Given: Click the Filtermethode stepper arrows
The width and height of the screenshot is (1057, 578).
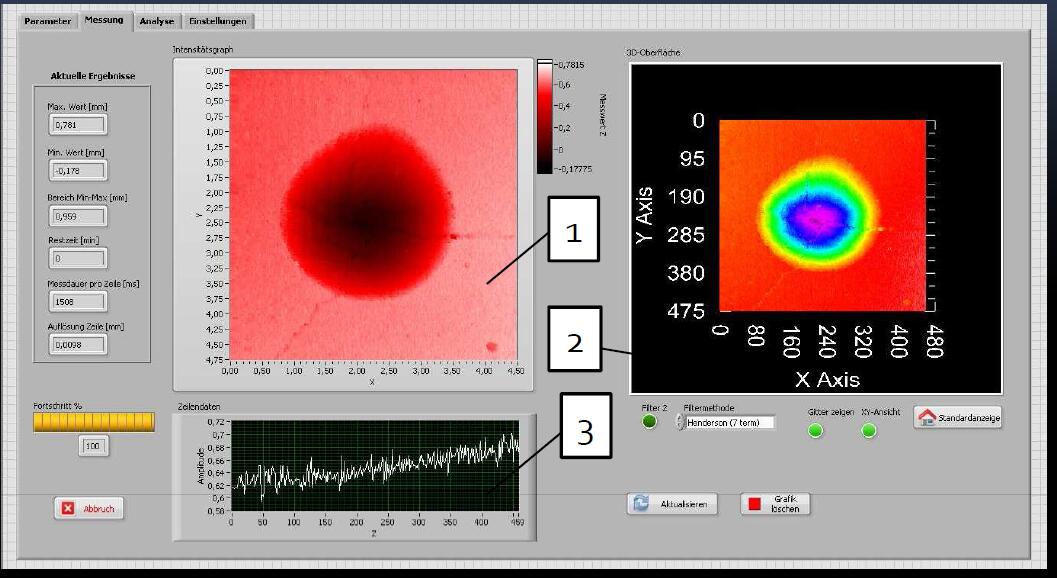Looking at the screenshot, I should pos(679,422).
